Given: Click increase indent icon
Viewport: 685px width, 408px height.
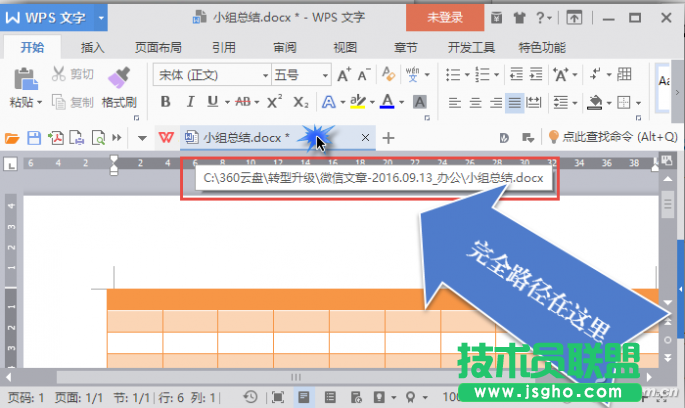Looking at the screenshot, I should pyautogui.click(x=536, y=74).
